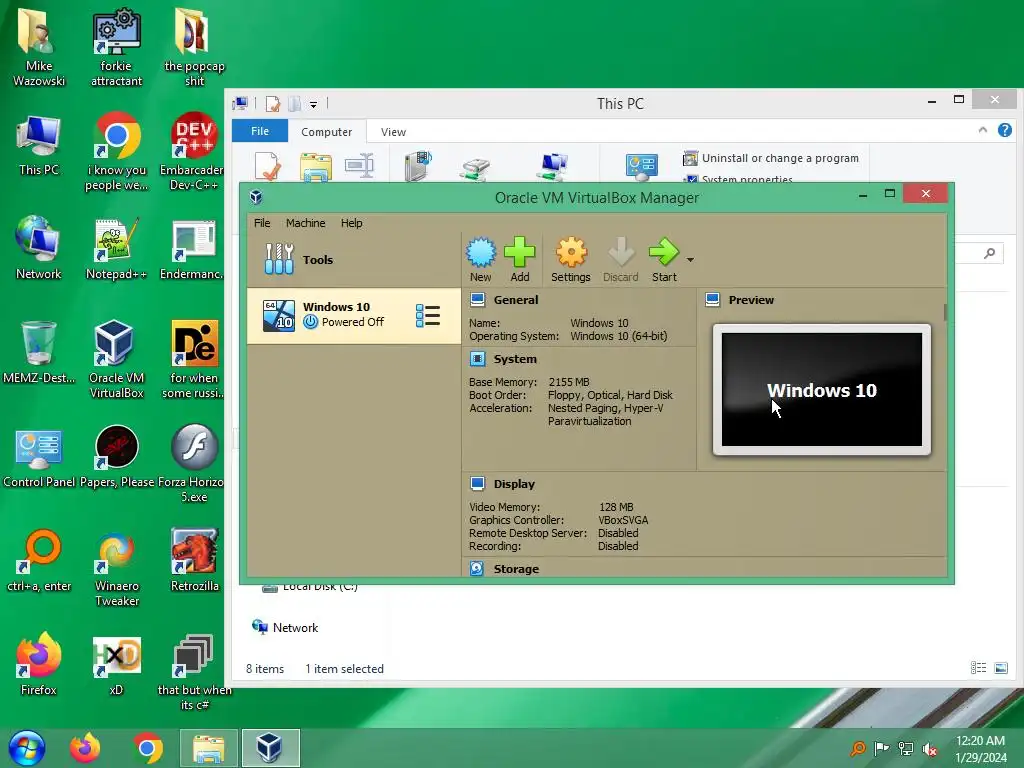The height and width of the screenshot is (768, 1024).
Task: Open the VirtualBox Machine menu
Action: (x=306, y=223)
